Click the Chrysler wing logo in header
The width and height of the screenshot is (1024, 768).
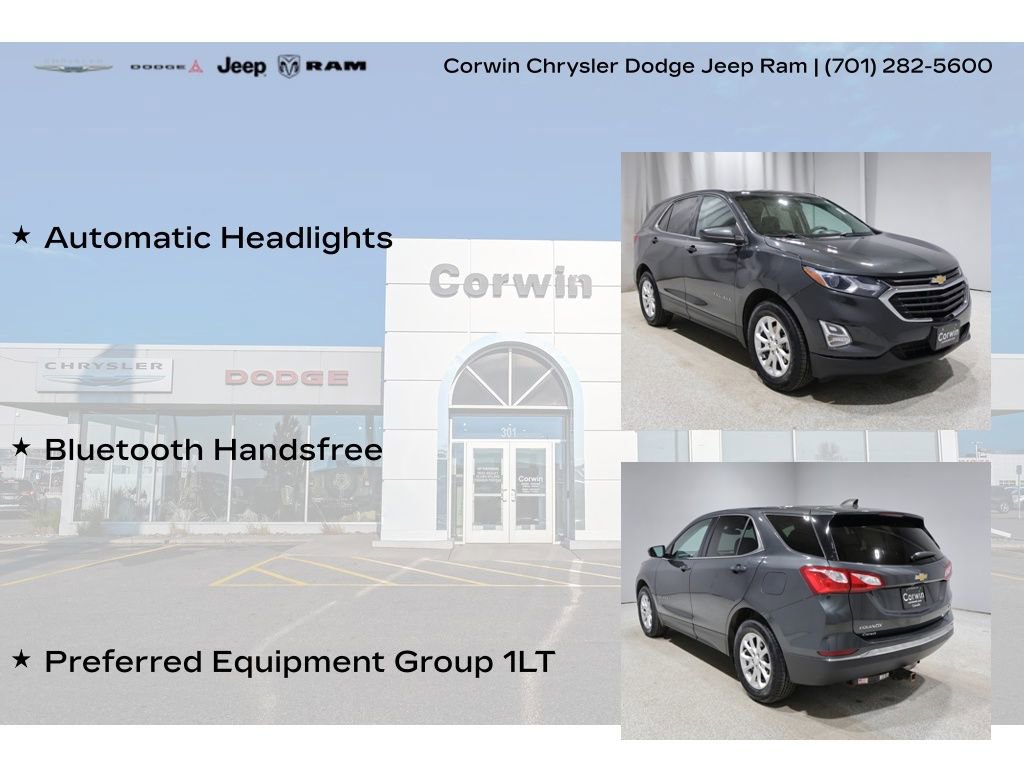74,66
